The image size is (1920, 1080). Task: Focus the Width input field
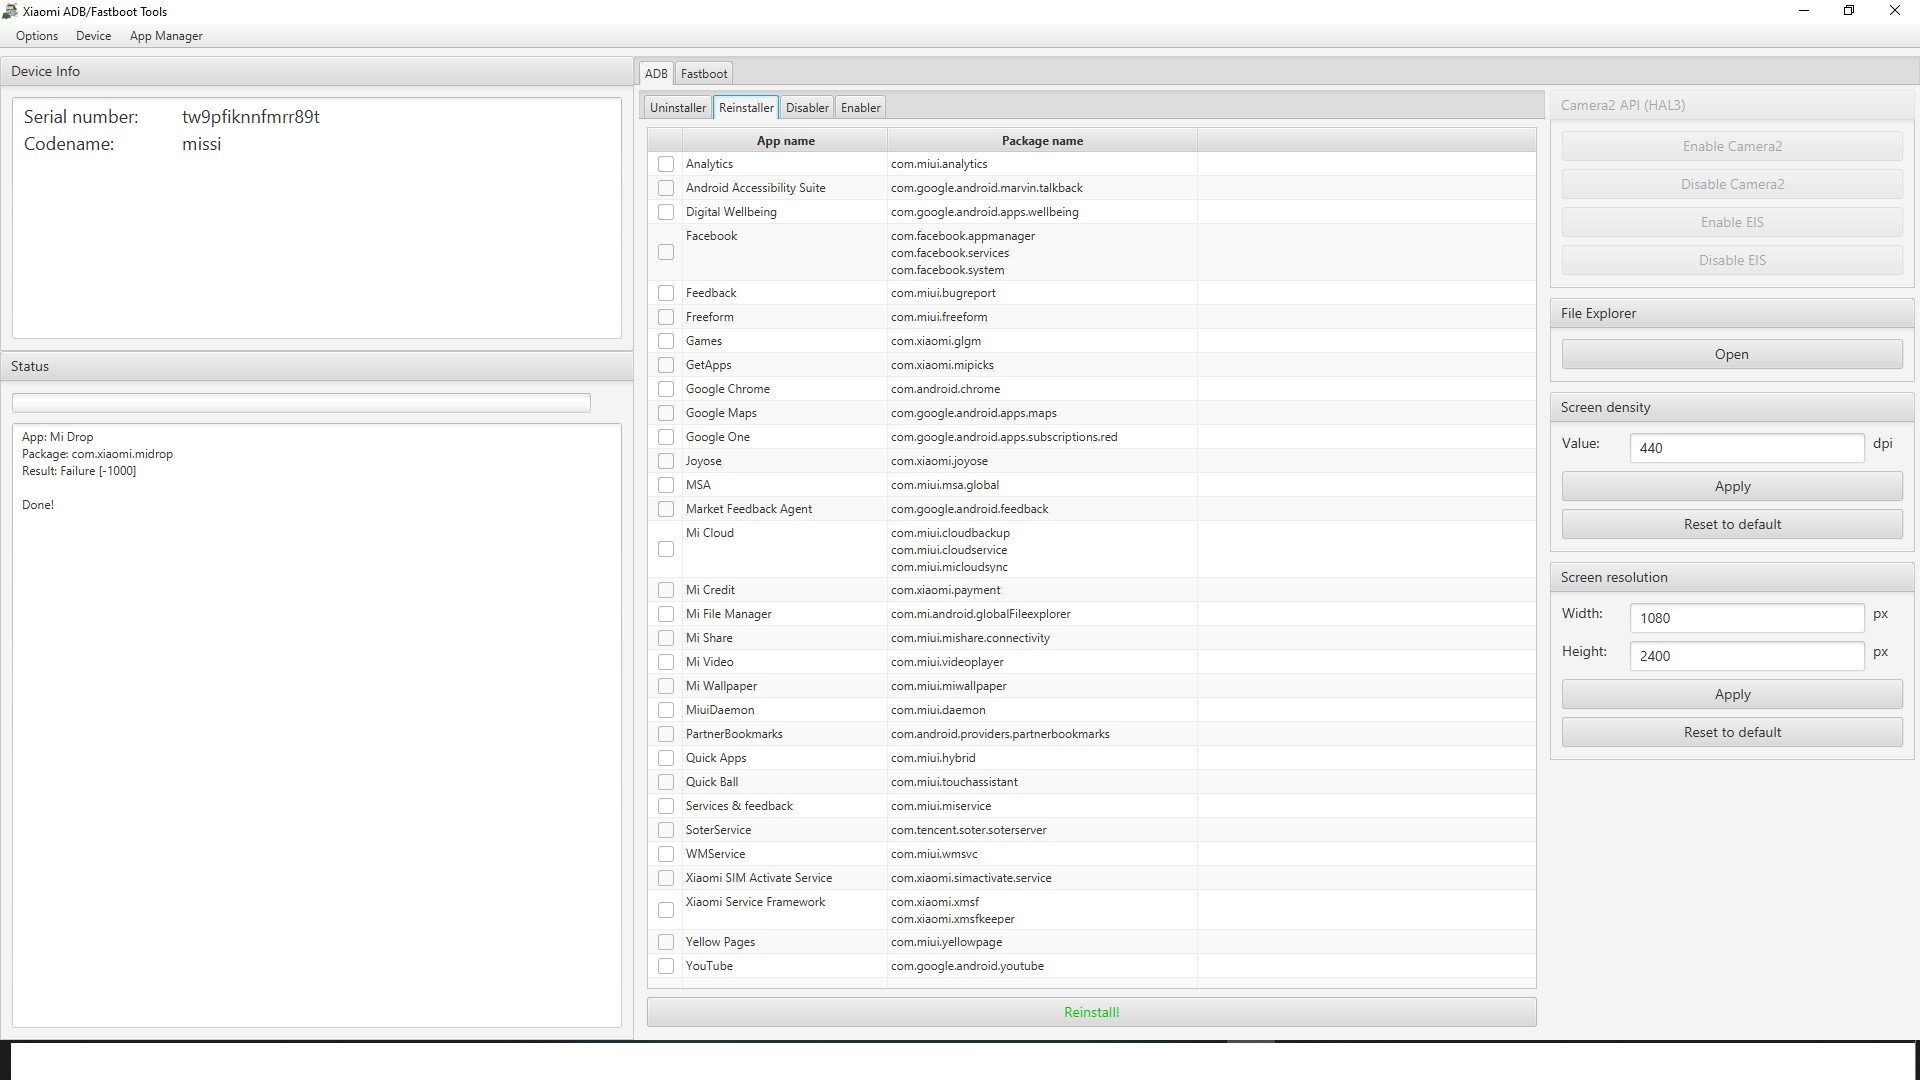pyautogui.click(x=1747, y=618)
